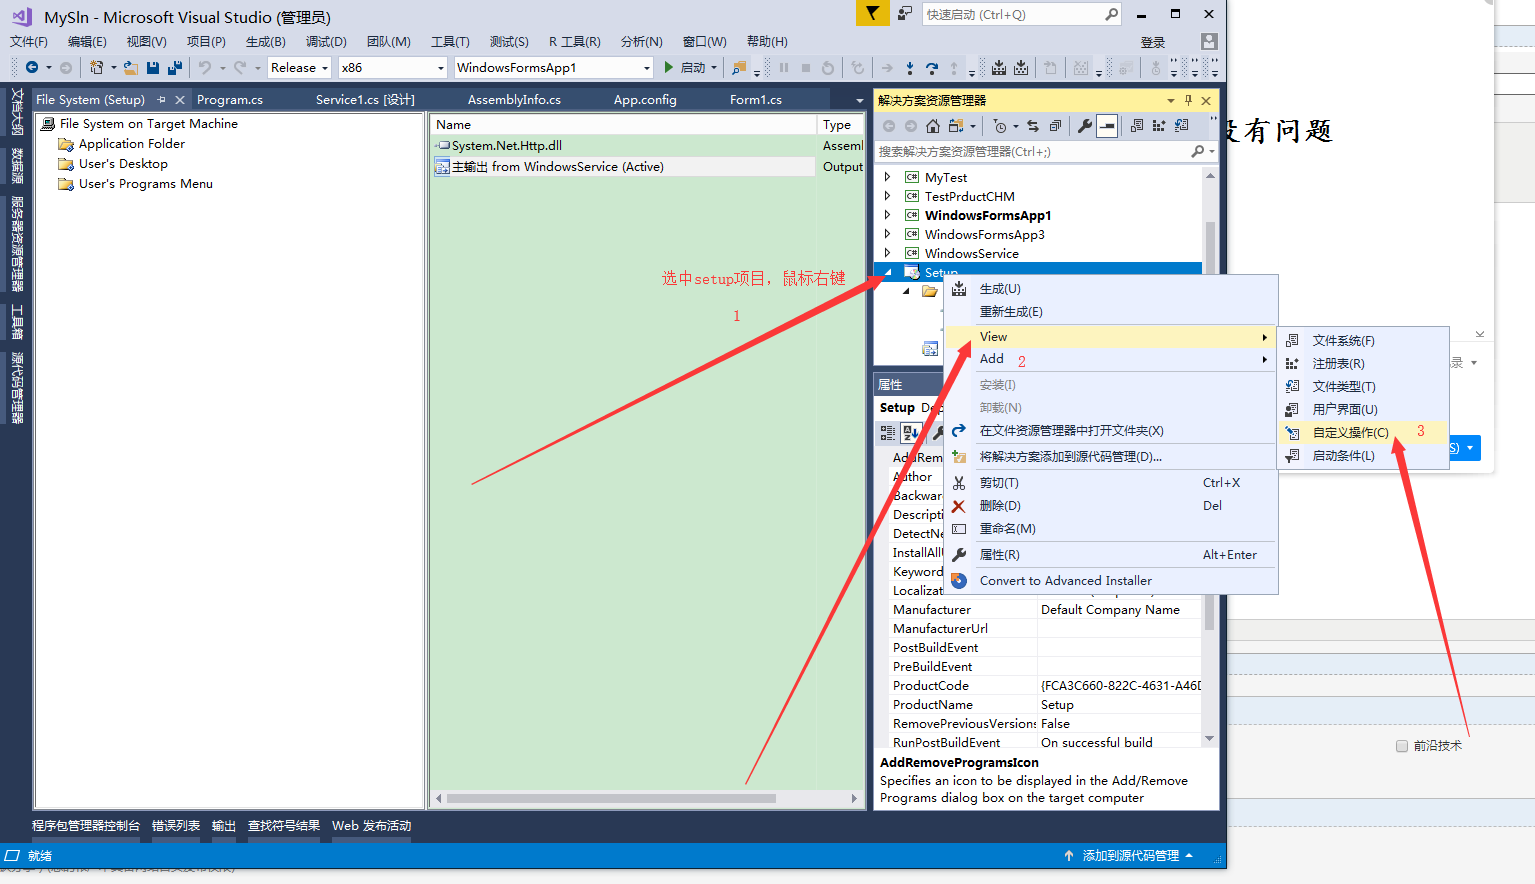Image resolution: width=1535 pixels, height=884 pixels.
Task: Click Collapse All icon in Solution Explorer
Action: coord(1055,126)
